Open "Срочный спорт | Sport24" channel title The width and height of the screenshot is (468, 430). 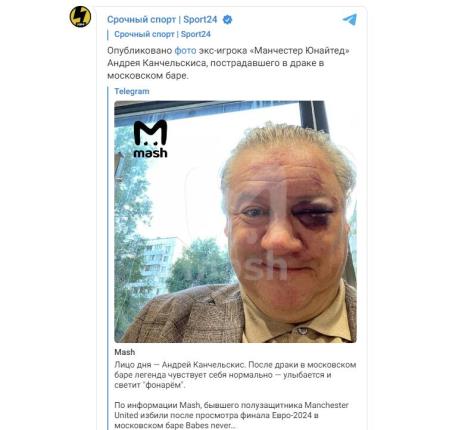tap(162, 20)
